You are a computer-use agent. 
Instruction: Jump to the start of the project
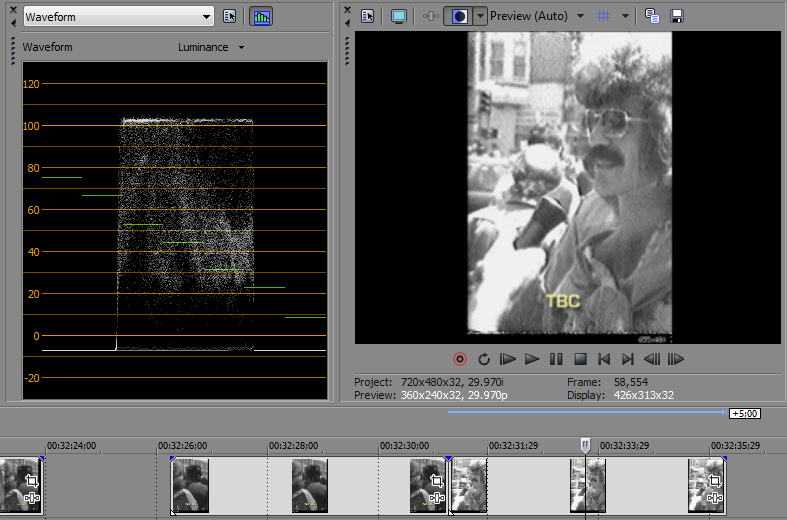point(604,359)
